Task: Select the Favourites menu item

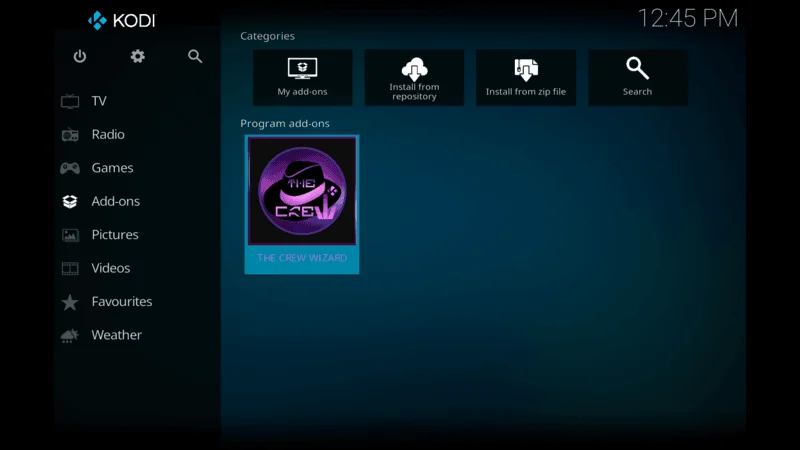Action: [x=122, y=302]
